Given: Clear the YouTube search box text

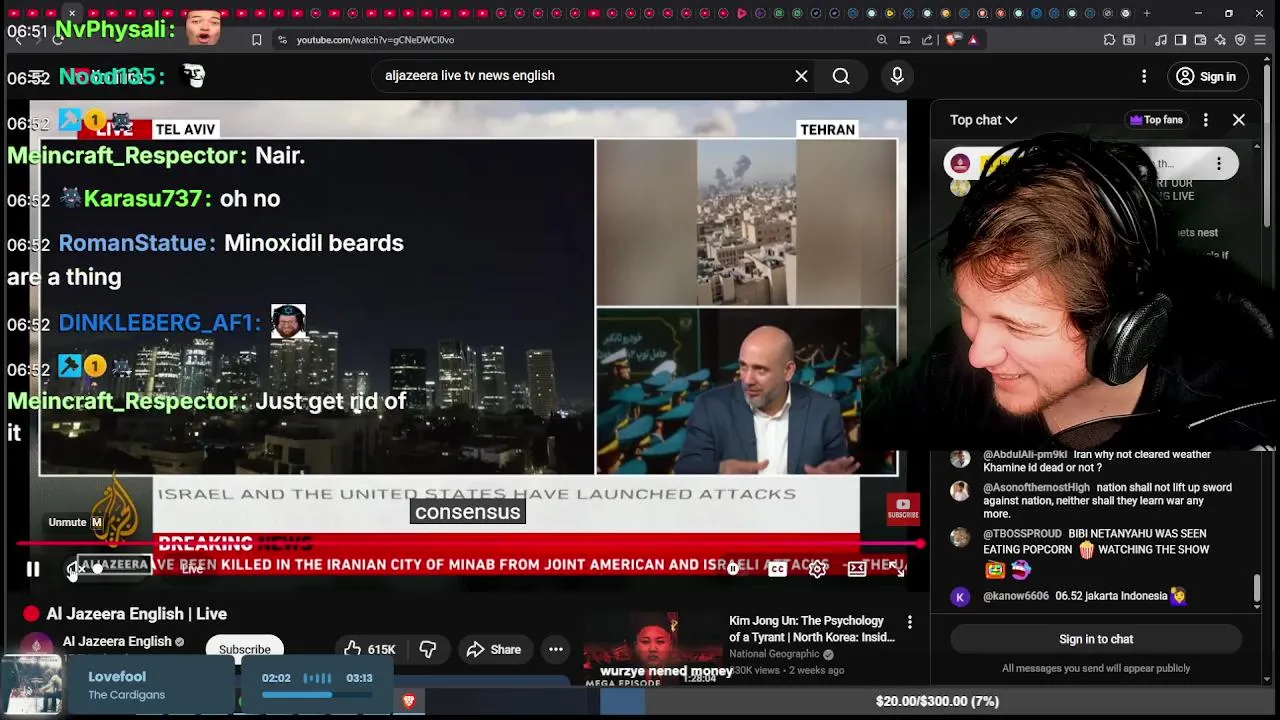Looking at the screenshot, I should [801, 76].
